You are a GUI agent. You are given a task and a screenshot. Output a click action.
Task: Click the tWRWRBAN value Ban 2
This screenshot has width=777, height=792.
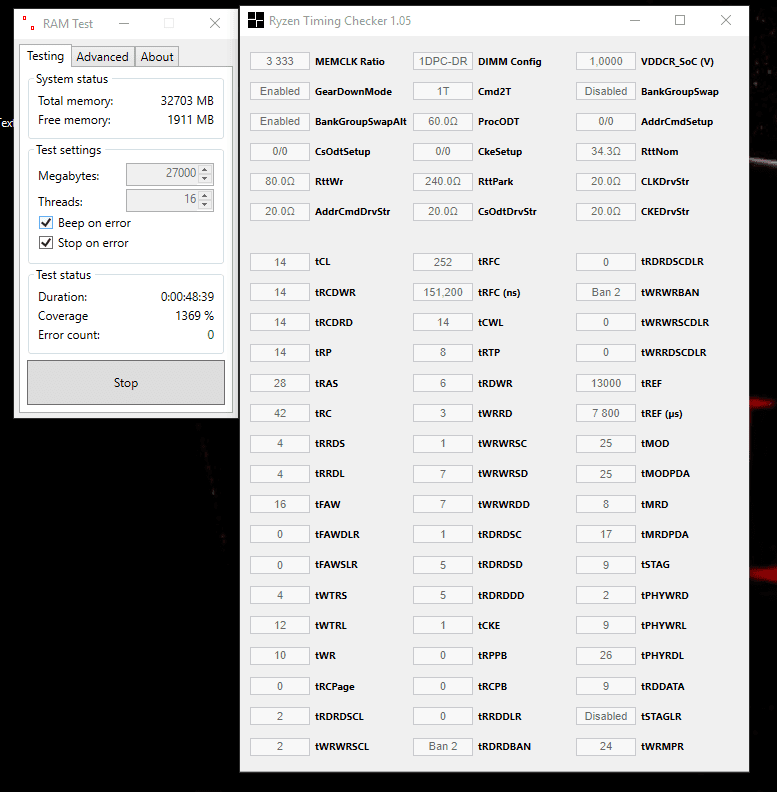[606, 292]
